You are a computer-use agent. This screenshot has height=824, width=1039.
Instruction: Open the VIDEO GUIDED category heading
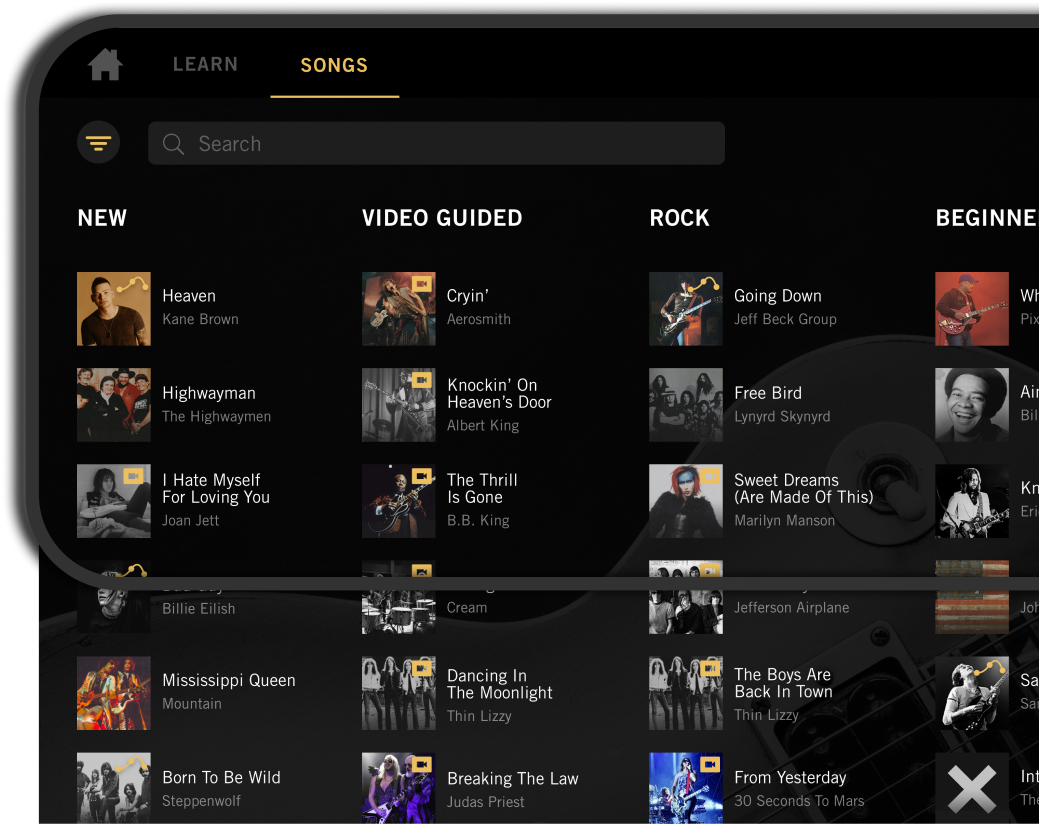[x=442, y=218]
